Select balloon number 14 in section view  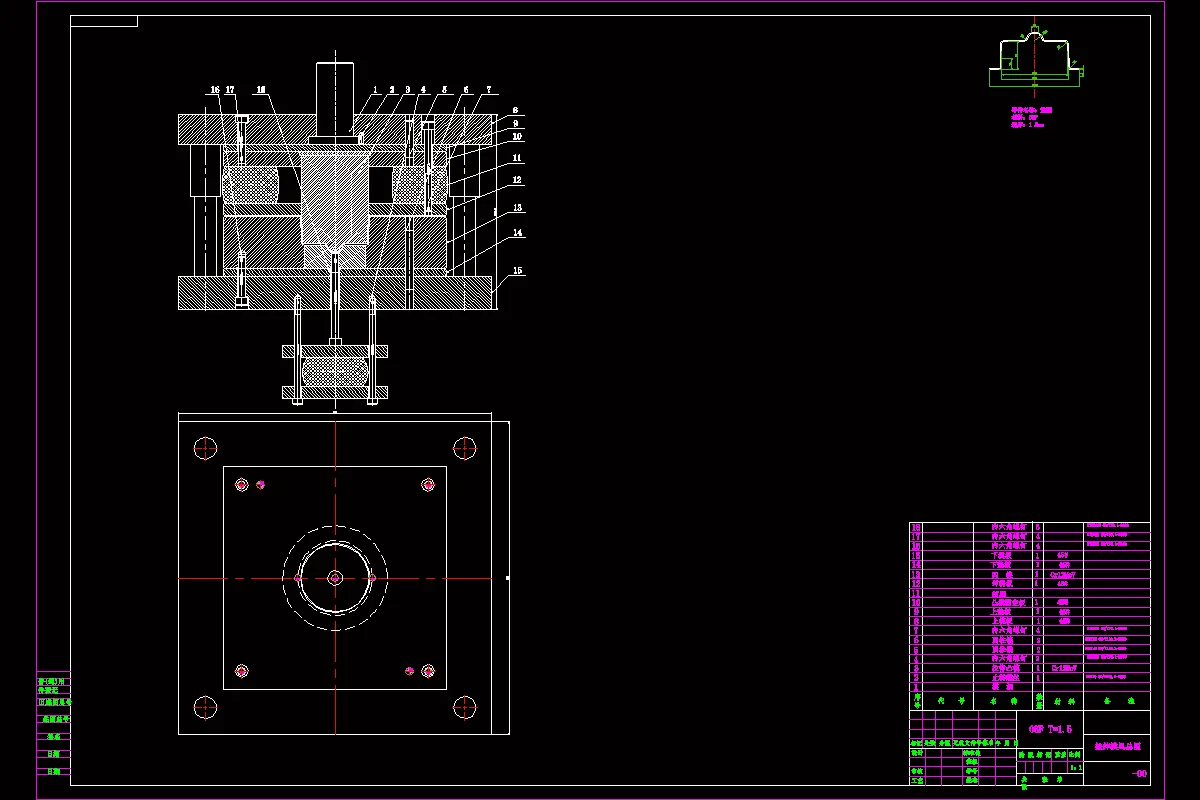tap(517, 232)
